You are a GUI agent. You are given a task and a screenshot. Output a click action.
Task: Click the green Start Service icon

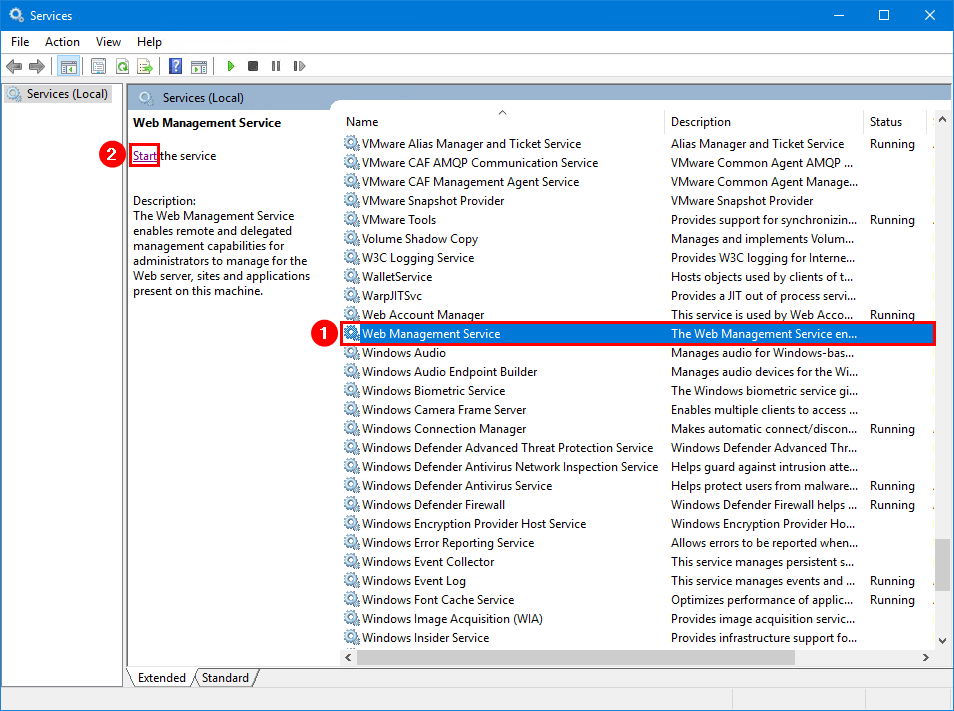point(231,66)
